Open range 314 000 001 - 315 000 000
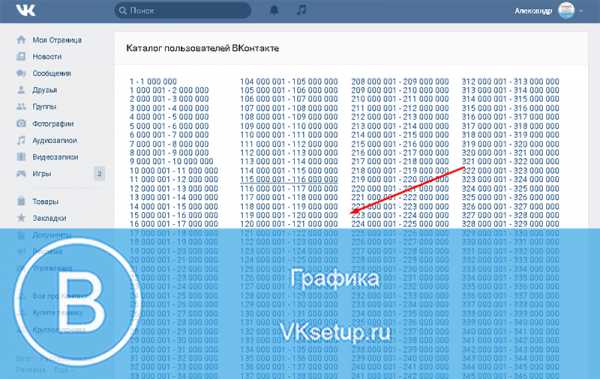The width and height of the screenshot is (600, 379). click(510, 99)
